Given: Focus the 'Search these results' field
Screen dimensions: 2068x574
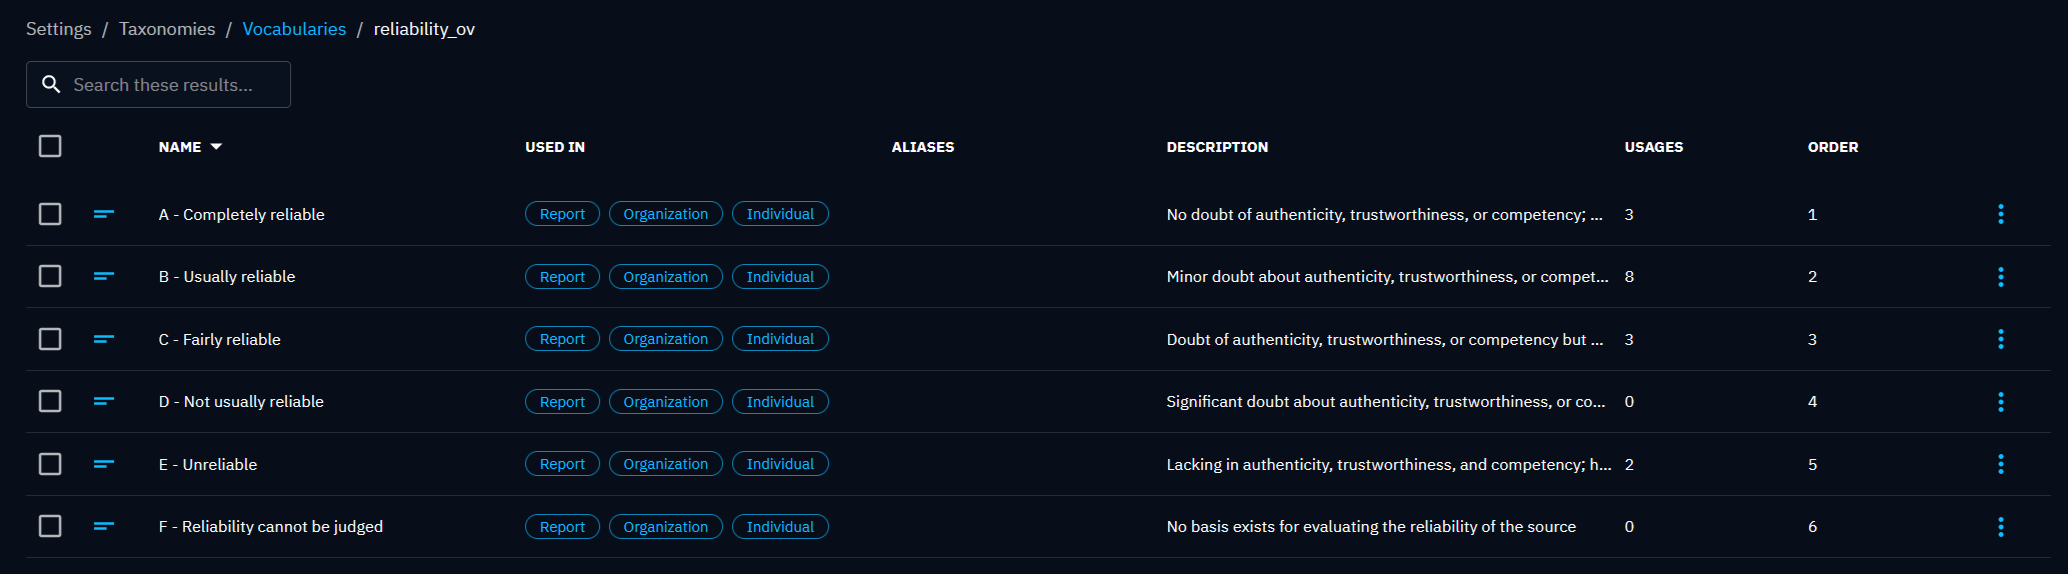Looking at the screenshot, I should (170, 85).
